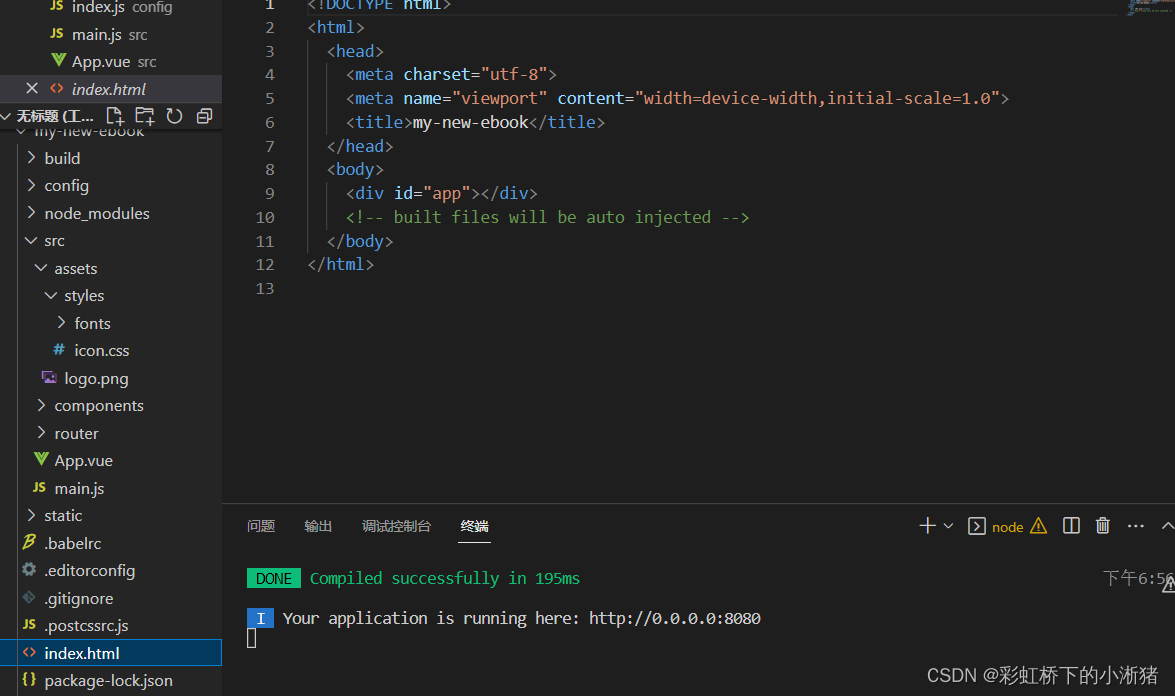
Task: Open main.js src in open editors
Action: coord(111,34)
